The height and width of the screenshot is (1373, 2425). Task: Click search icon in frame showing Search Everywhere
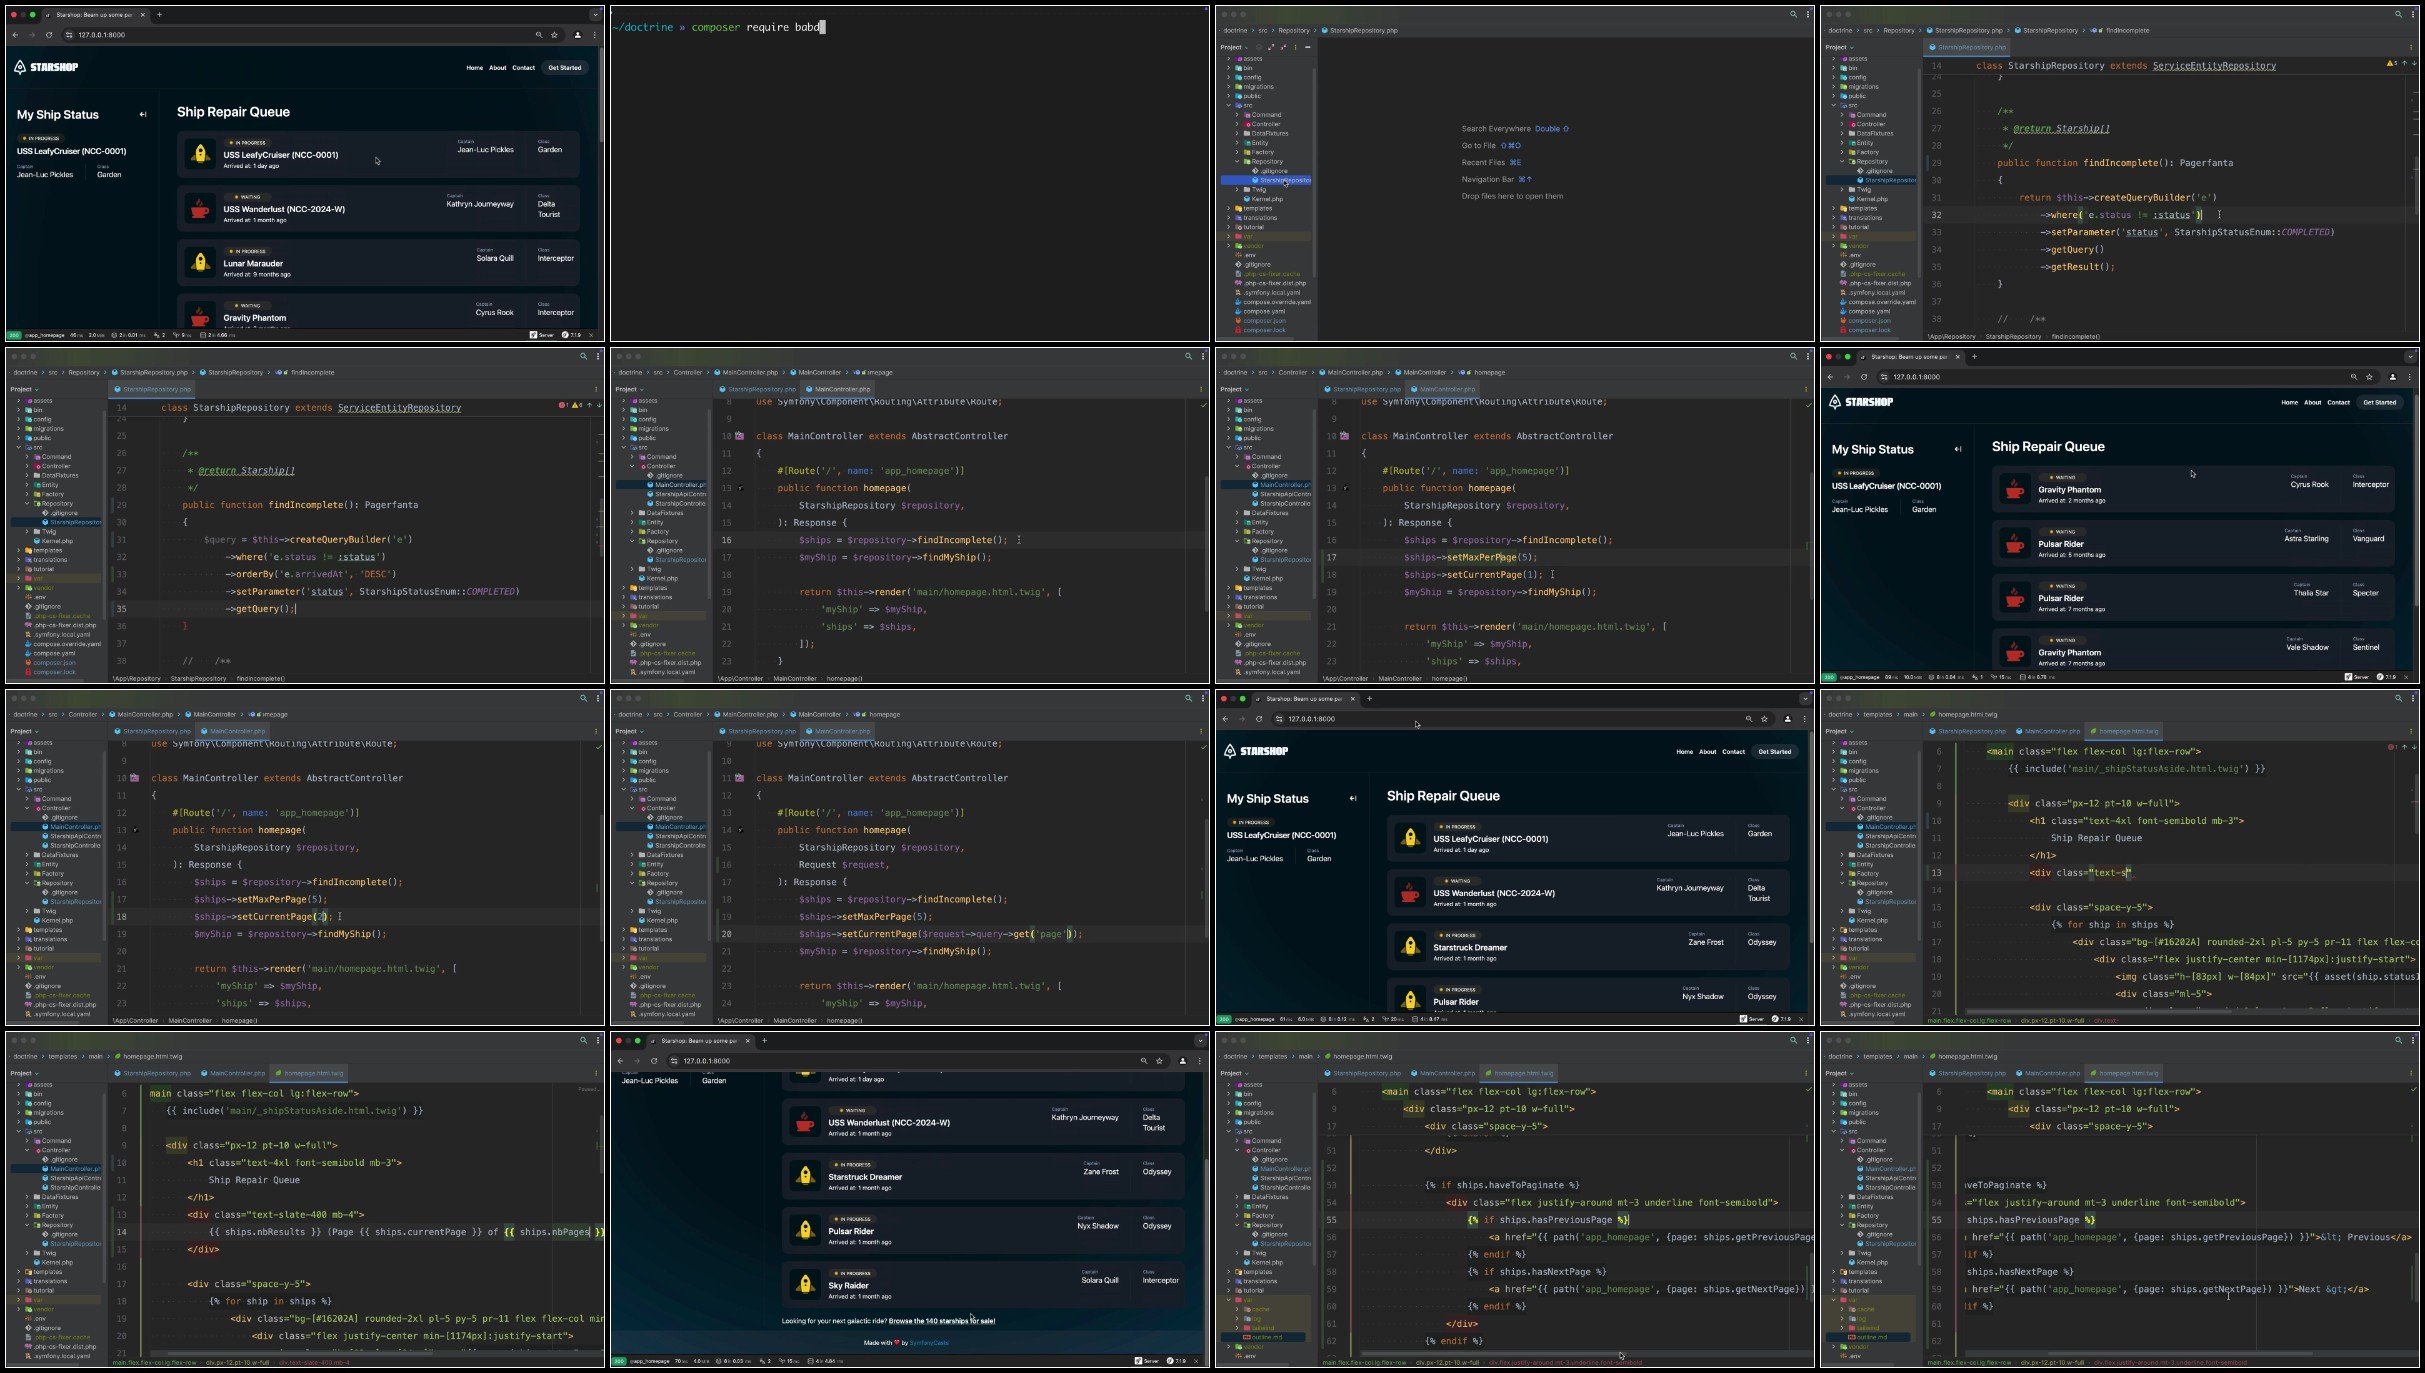[1793, 14]
